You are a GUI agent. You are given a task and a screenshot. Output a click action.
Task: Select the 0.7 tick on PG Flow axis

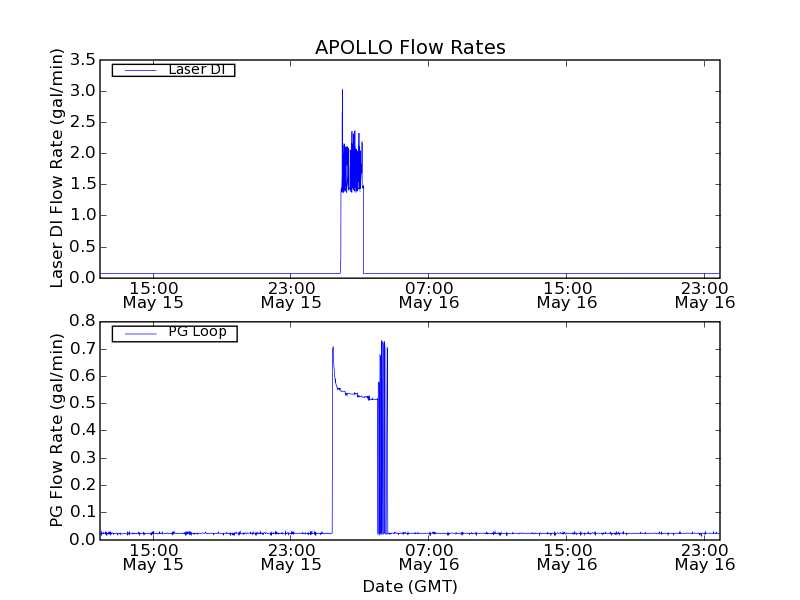point(83,349)
